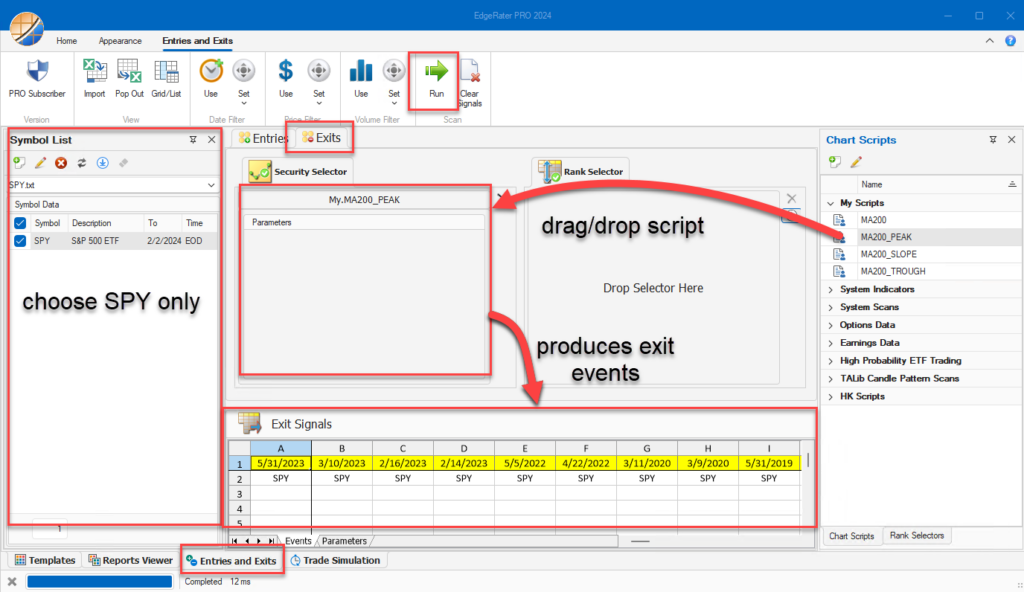Set the Price Filter
Viewport: 1024px width, 592px height.
pyautogui.click(x=319, y=71)
